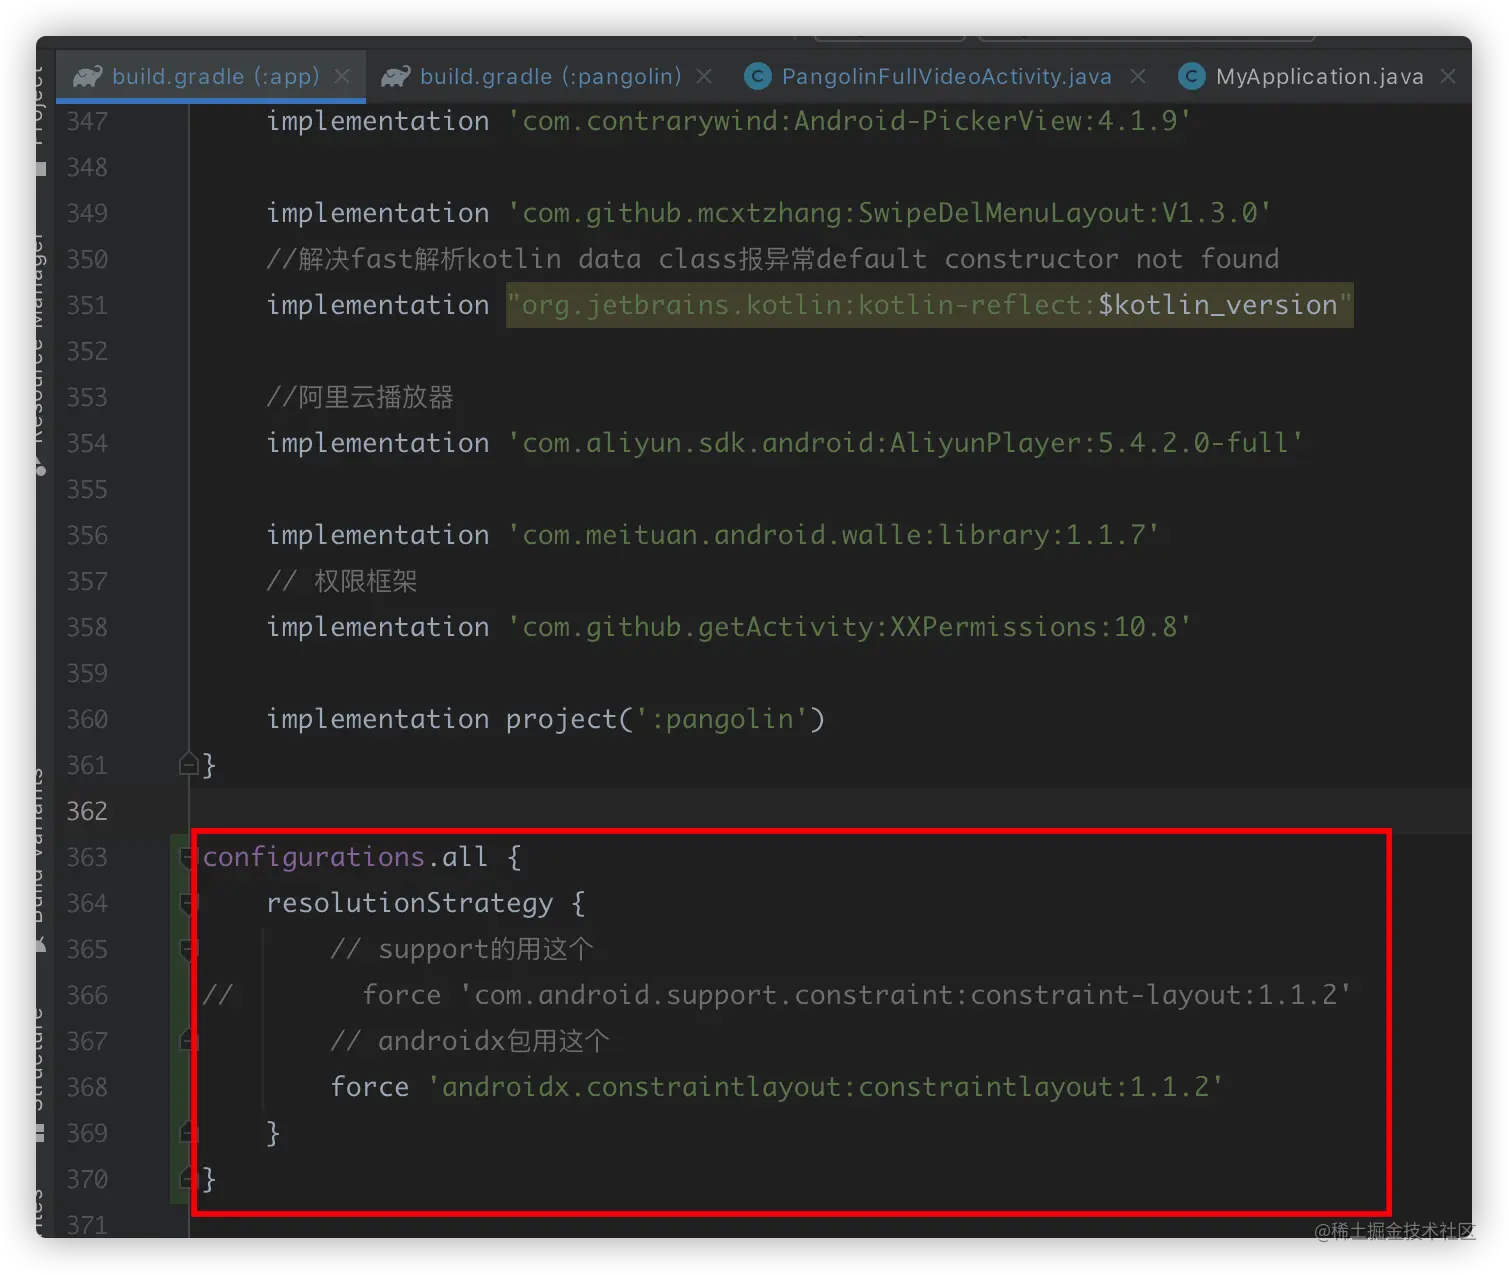Click the SwipeDelMenuLayout dependency string
The image size is (1508, 1274).
[x=889, y=213]
